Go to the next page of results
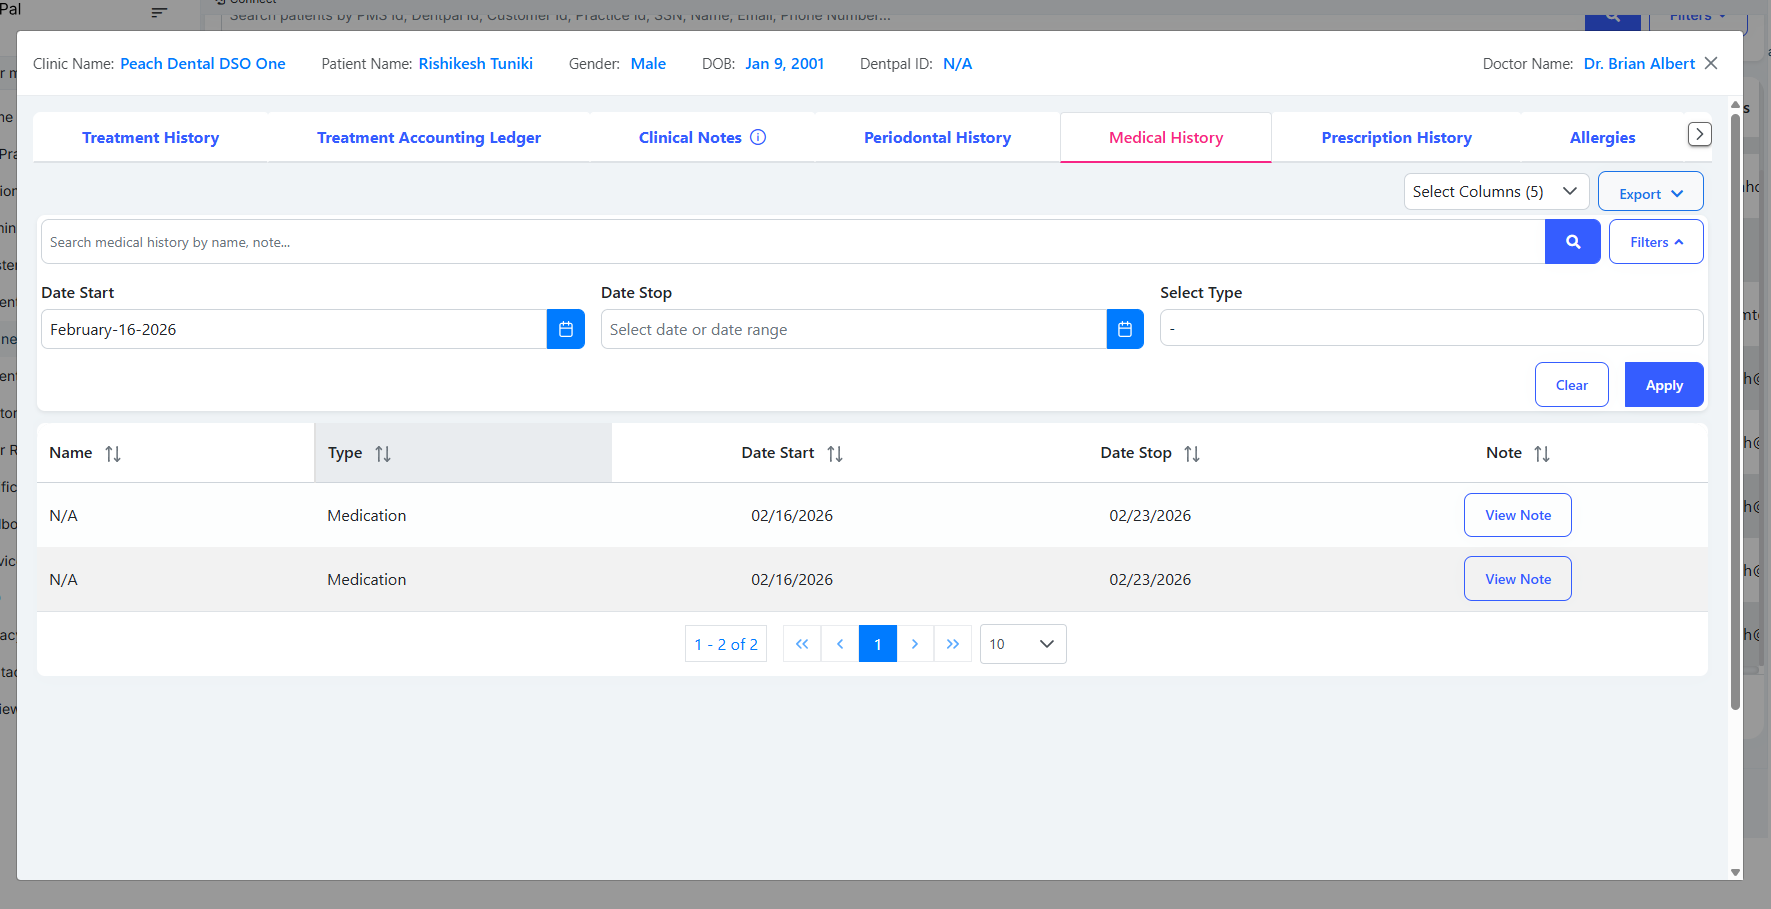This screenshot has width=1771, height=909. tap(914, 644)
